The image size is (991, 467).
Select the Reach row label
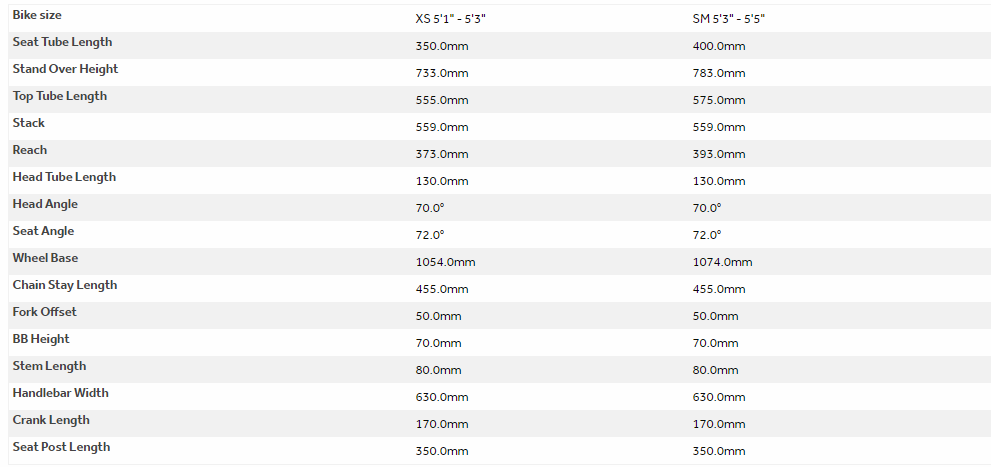coord(30,150)
